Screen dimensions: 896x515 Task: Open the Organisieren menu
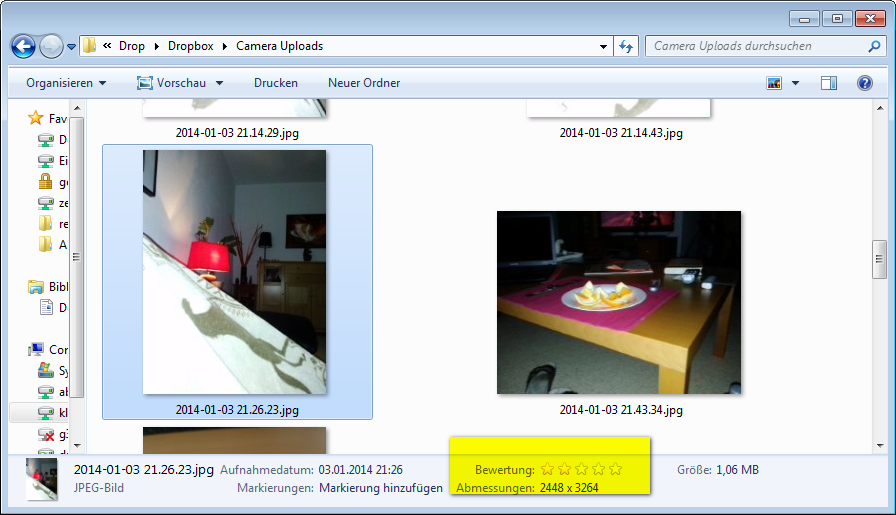tap(66, 83)
